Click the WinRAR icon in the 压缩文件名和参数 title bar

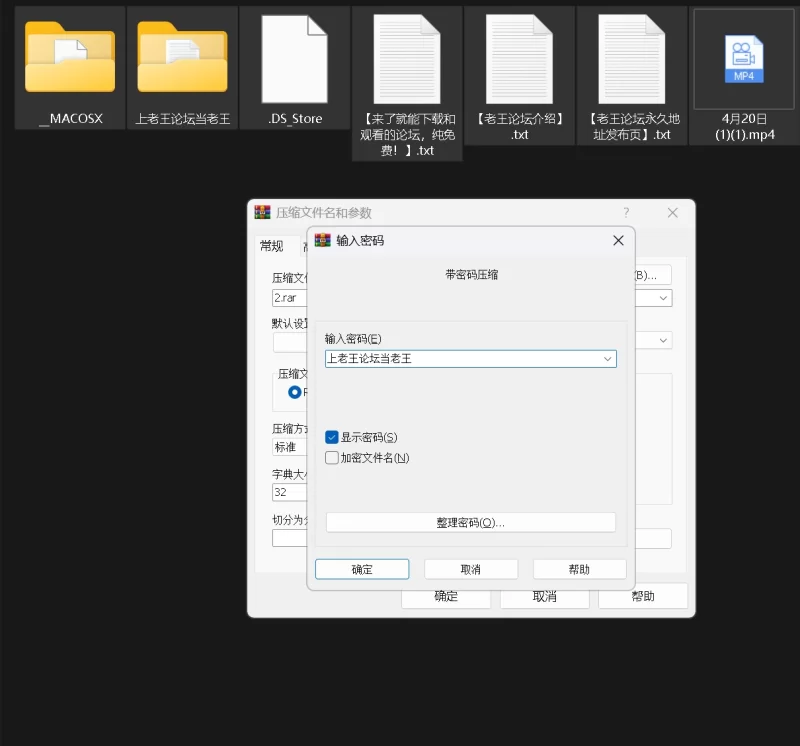[262, 212]
